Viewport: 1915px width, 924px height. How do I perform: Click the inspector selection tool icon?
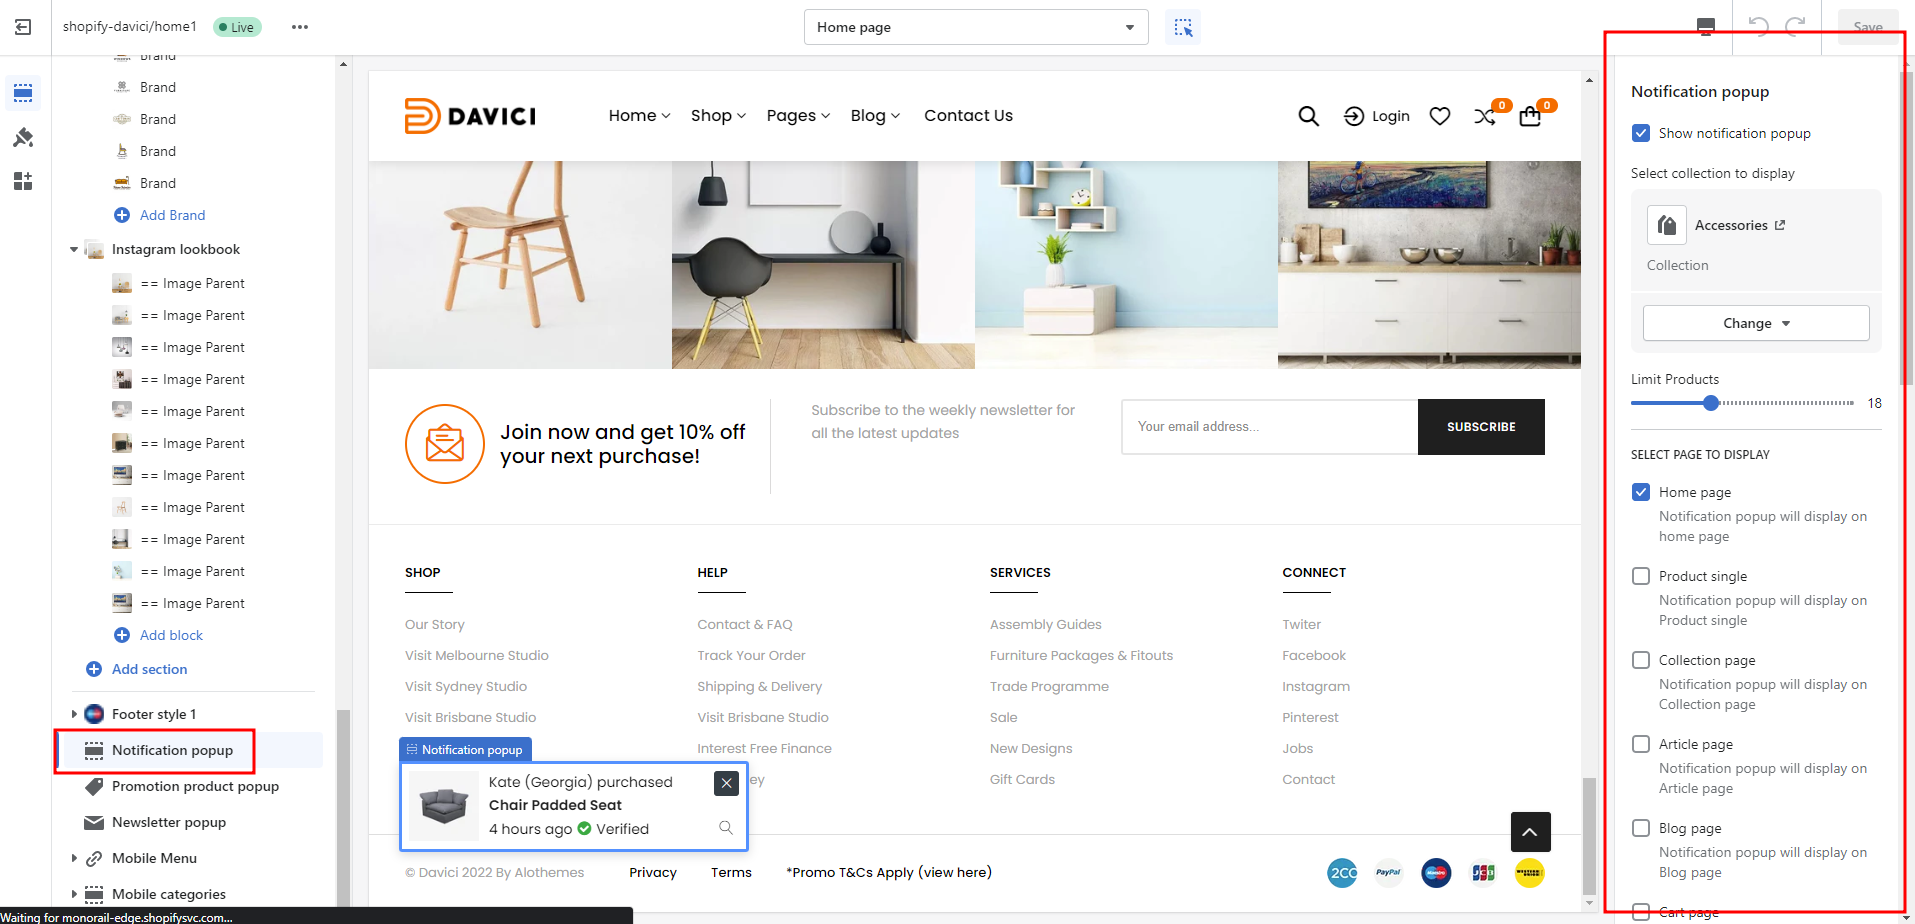[x=1183, y=28]
